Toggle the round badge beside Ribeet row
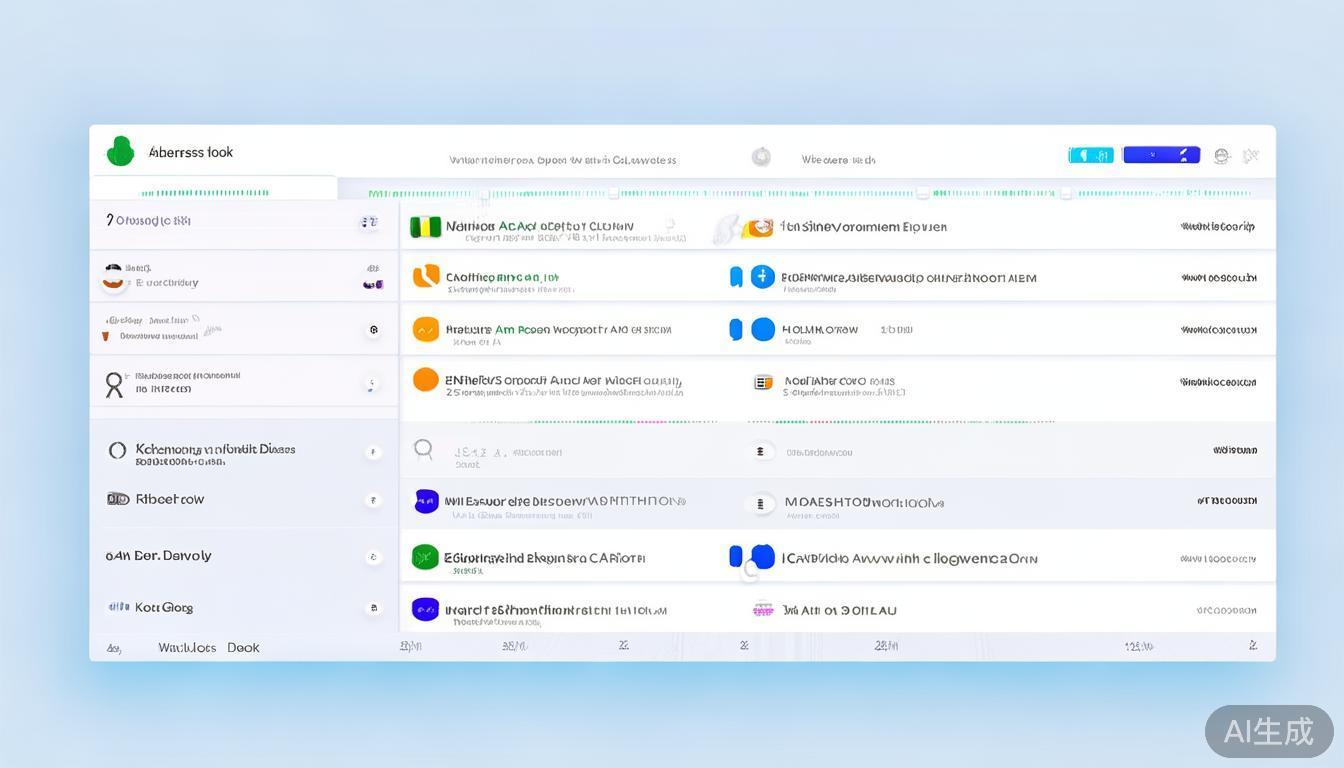This screenshot has width=1344, height=768. click(x=373, y=500)
